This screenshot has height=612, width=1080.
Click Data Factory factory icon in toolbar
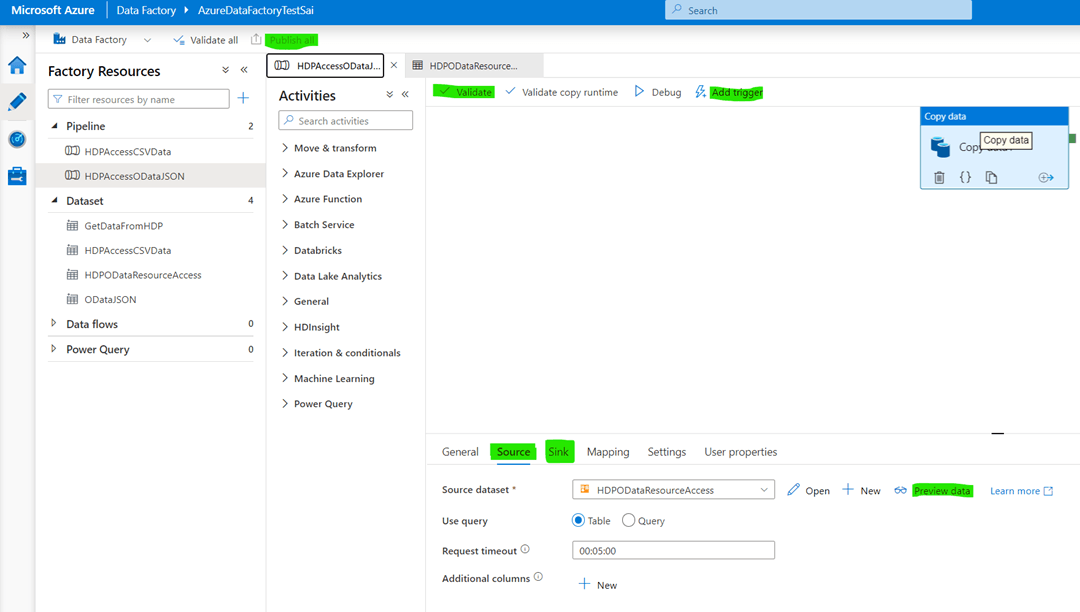[59, 39]
